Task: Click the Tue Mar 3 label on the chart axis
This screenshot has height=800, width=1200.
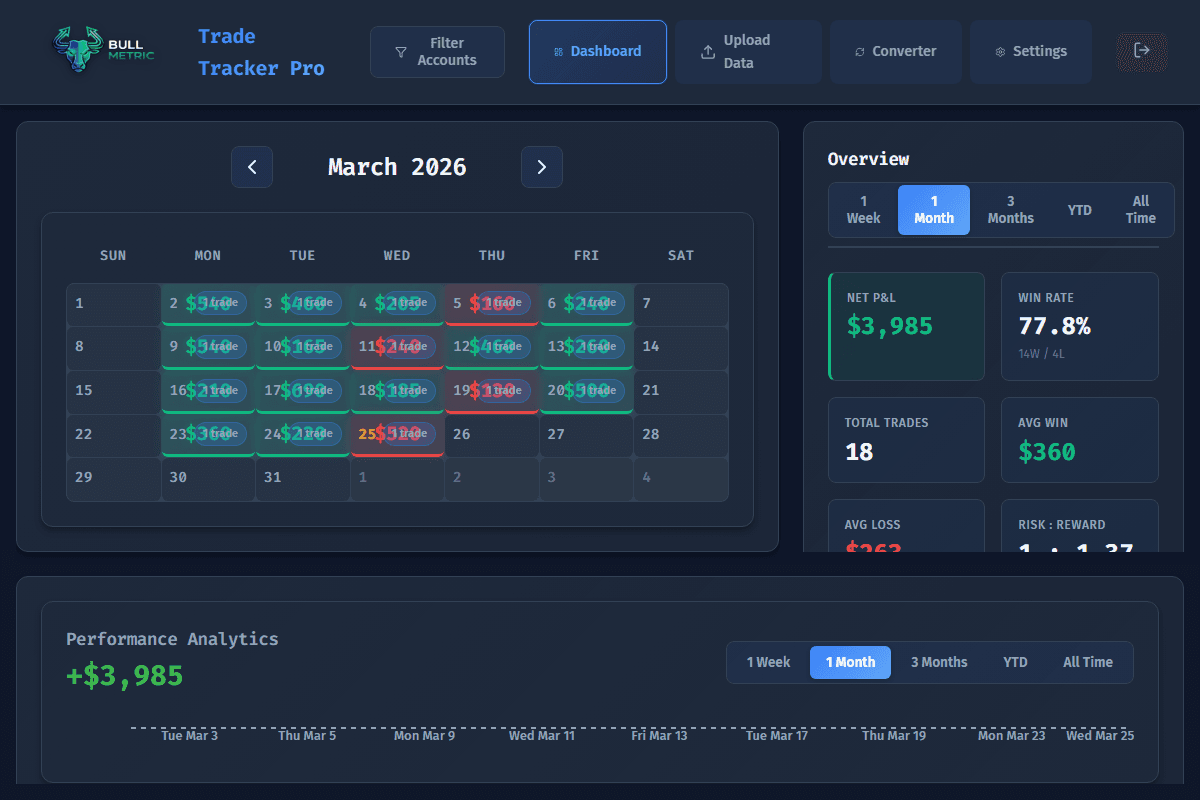Action: pos(190,734)
